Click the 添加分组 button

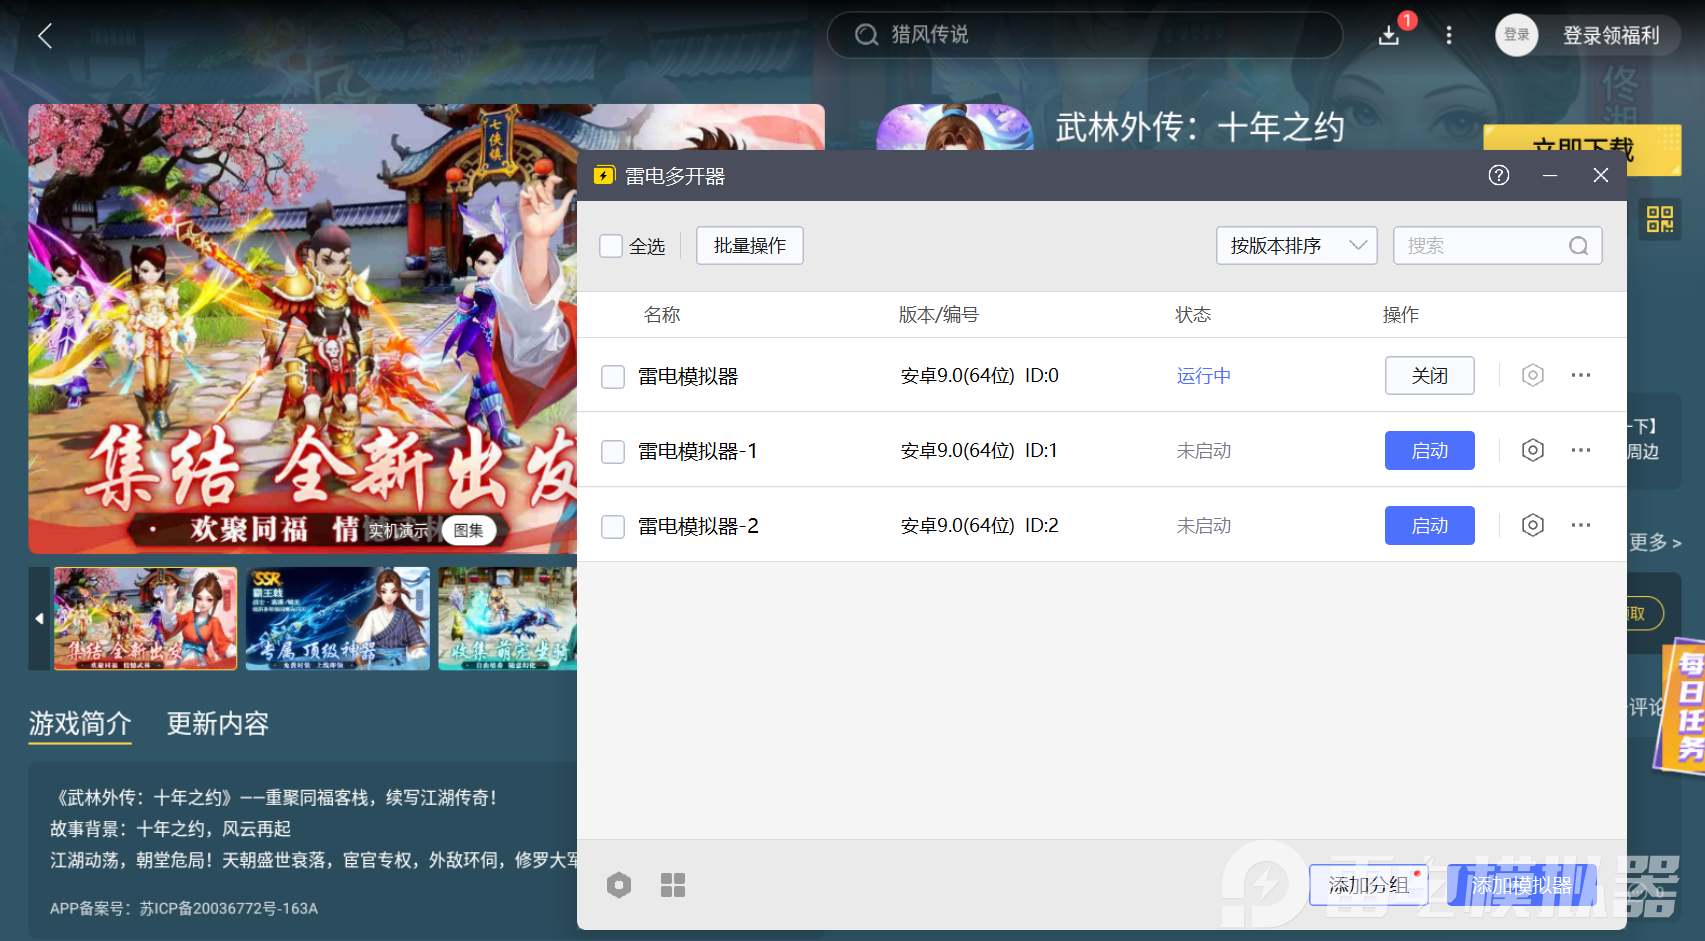click(1369, 885)
